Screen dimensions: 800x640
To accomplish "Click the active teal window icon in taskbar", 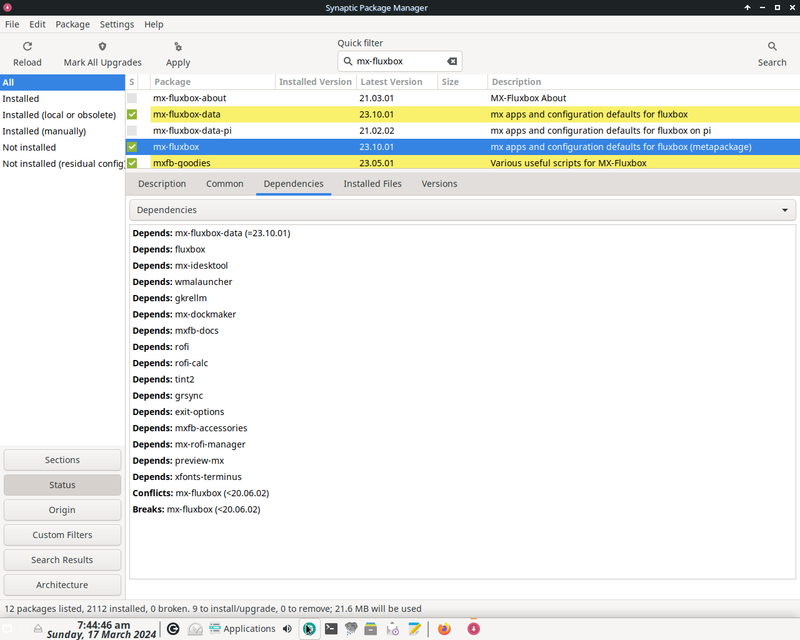I will point(309,629).
